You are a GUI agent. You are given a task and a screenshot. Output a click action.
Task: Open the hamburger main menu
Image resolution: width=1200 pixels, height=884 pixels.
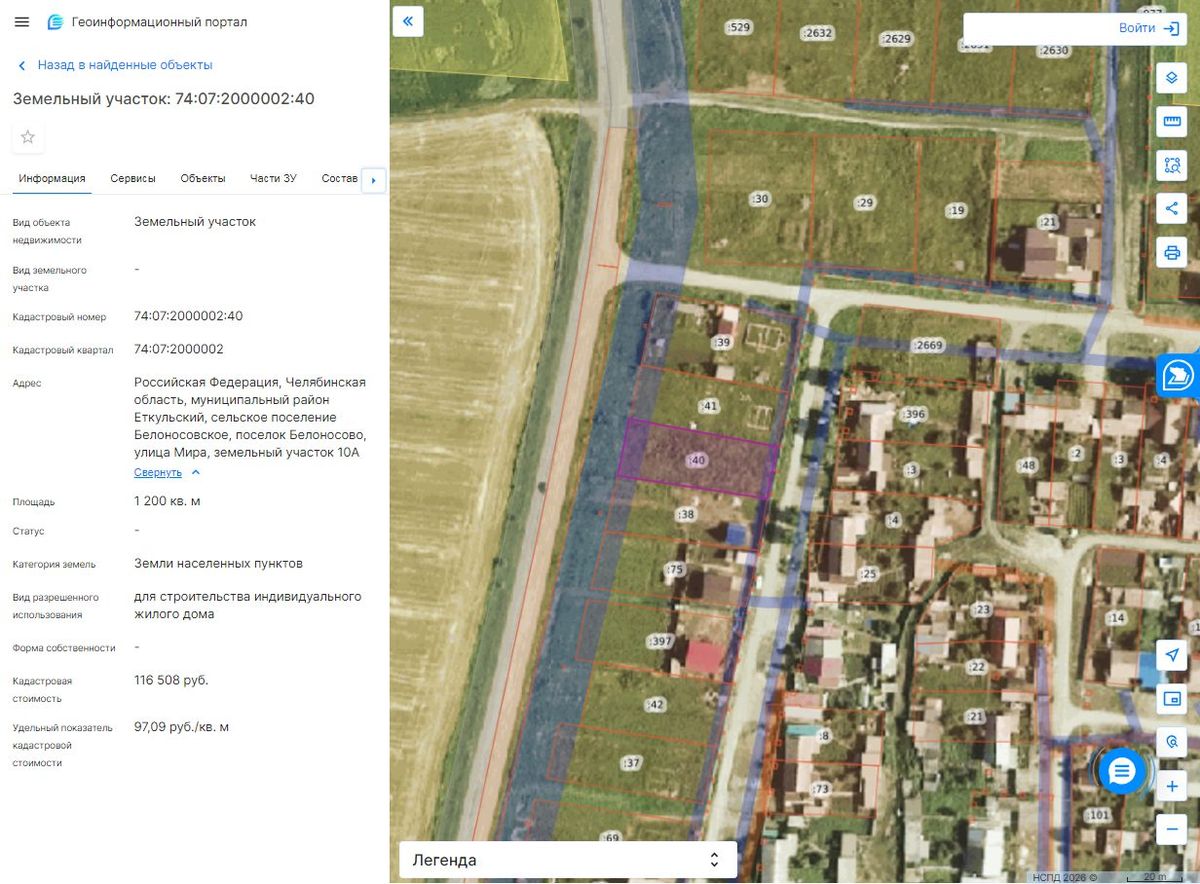[22, 22]
